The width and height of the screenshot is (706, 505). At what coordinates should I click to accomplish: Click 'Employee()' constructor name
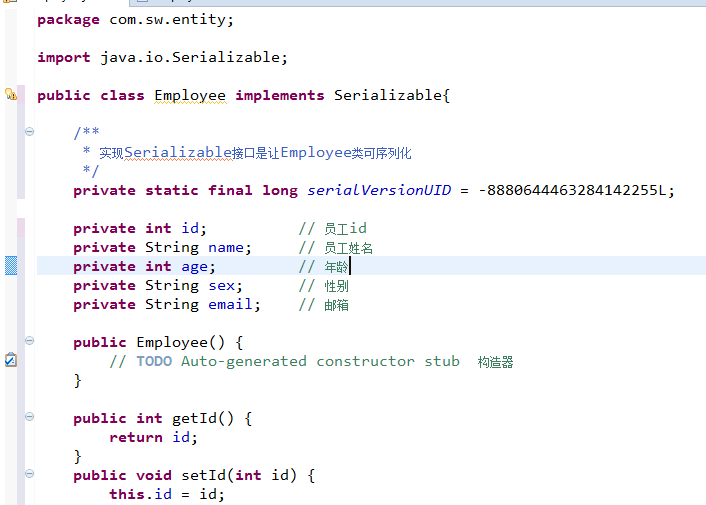tap(181, 343)
